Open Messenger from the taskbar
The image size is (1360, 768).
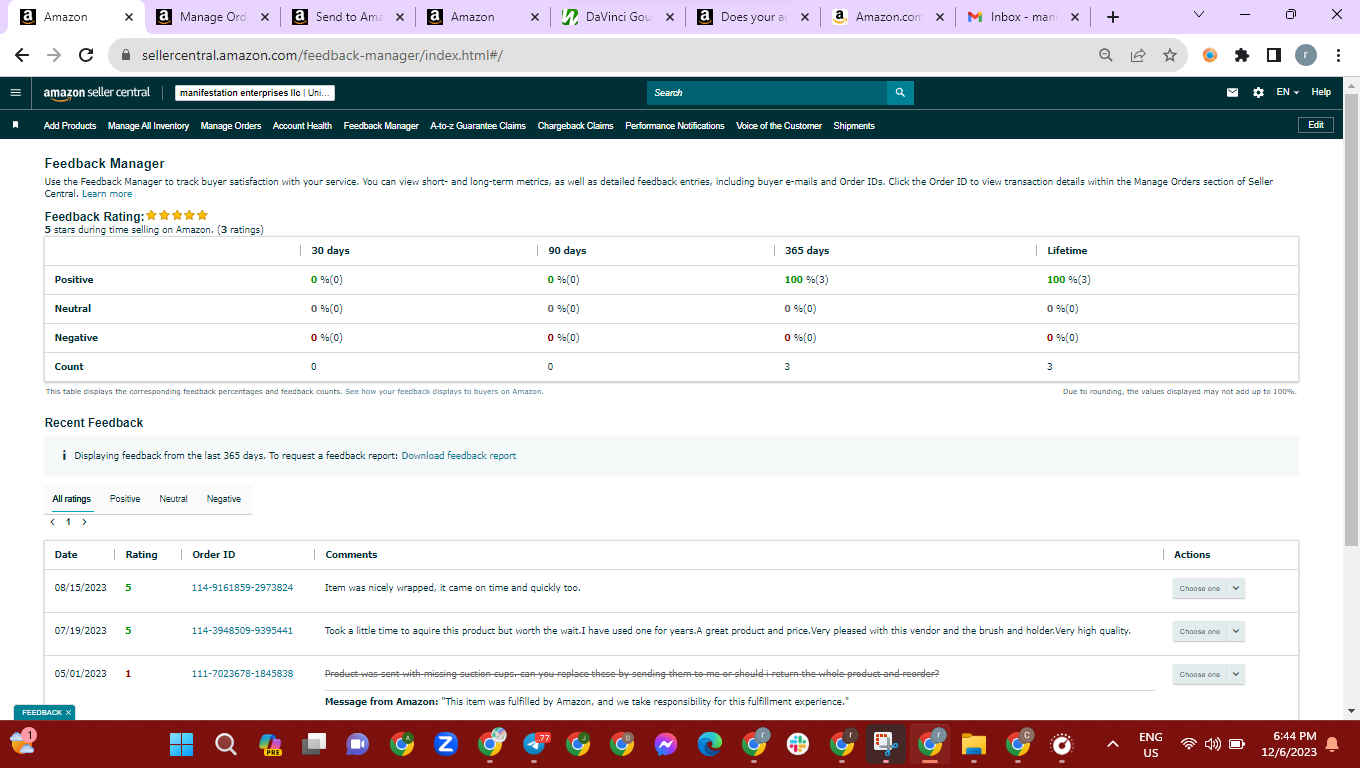pos(666,744)
